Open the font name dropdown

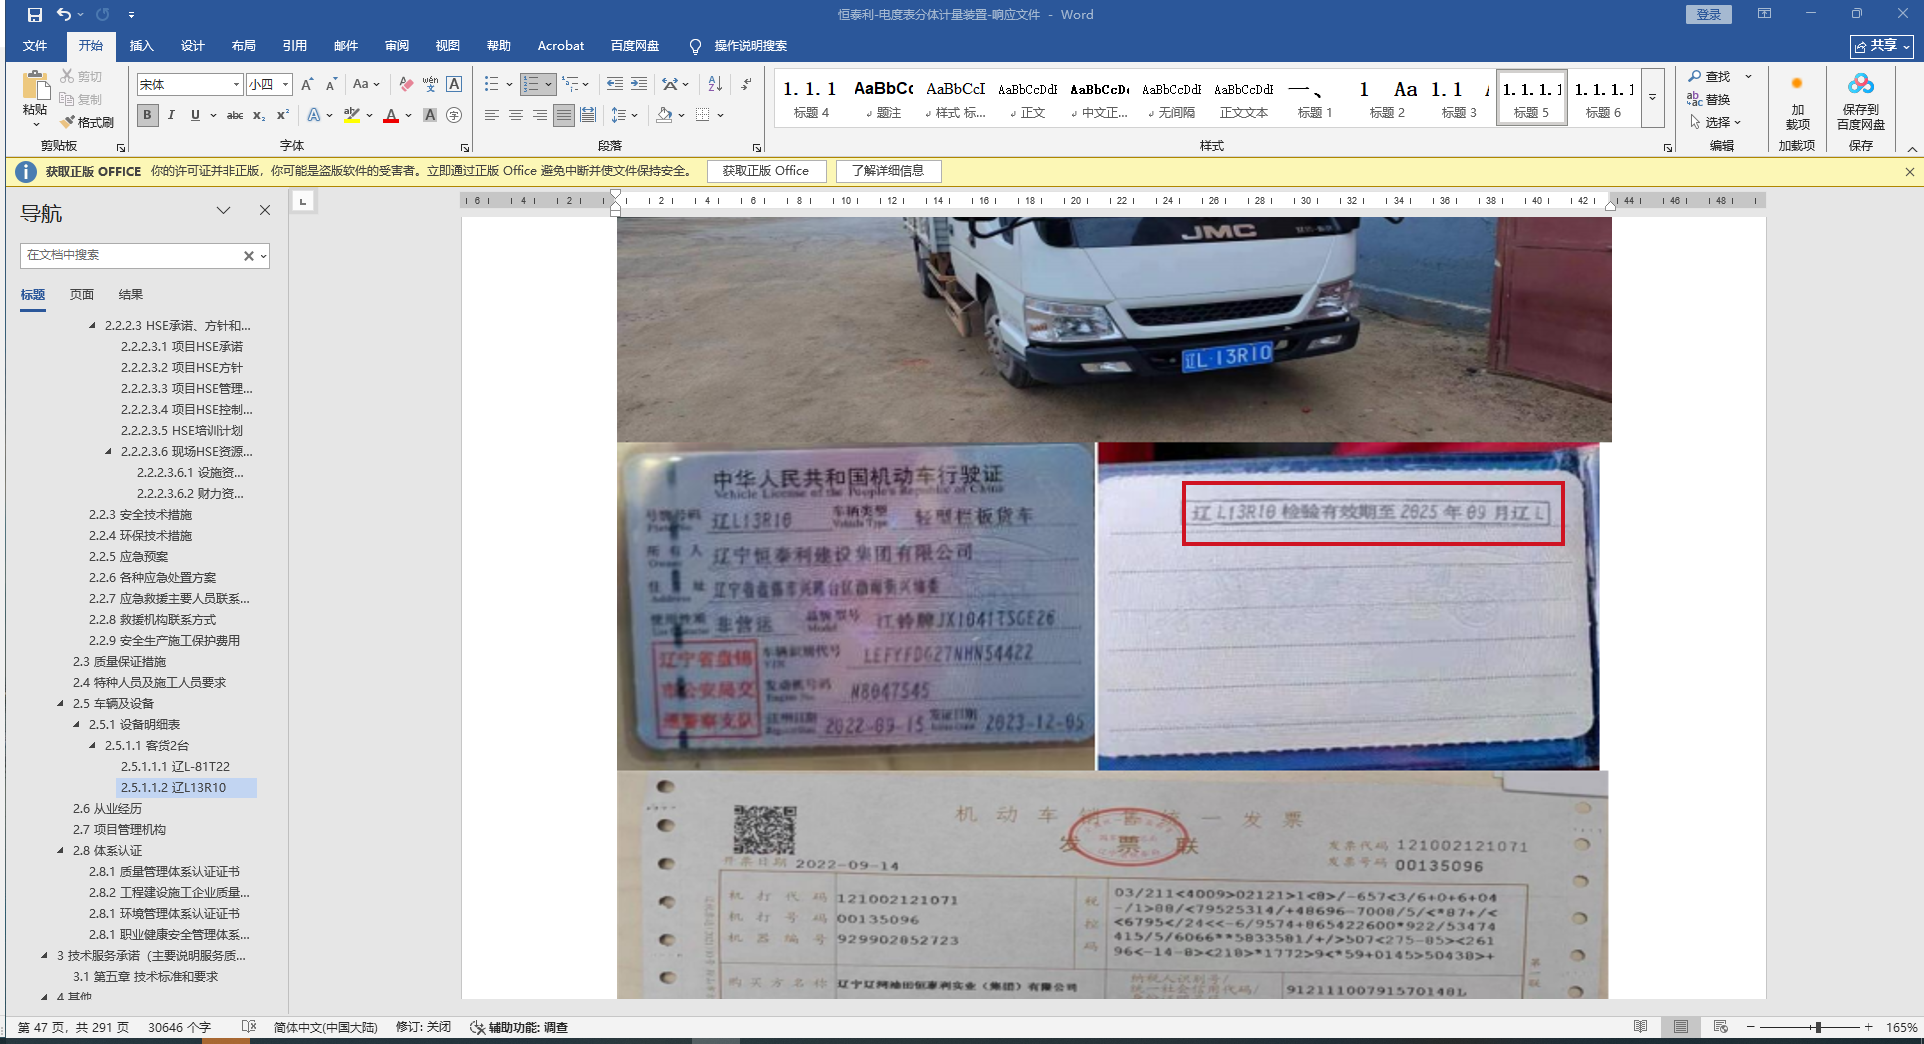click(x=236, y=85)
